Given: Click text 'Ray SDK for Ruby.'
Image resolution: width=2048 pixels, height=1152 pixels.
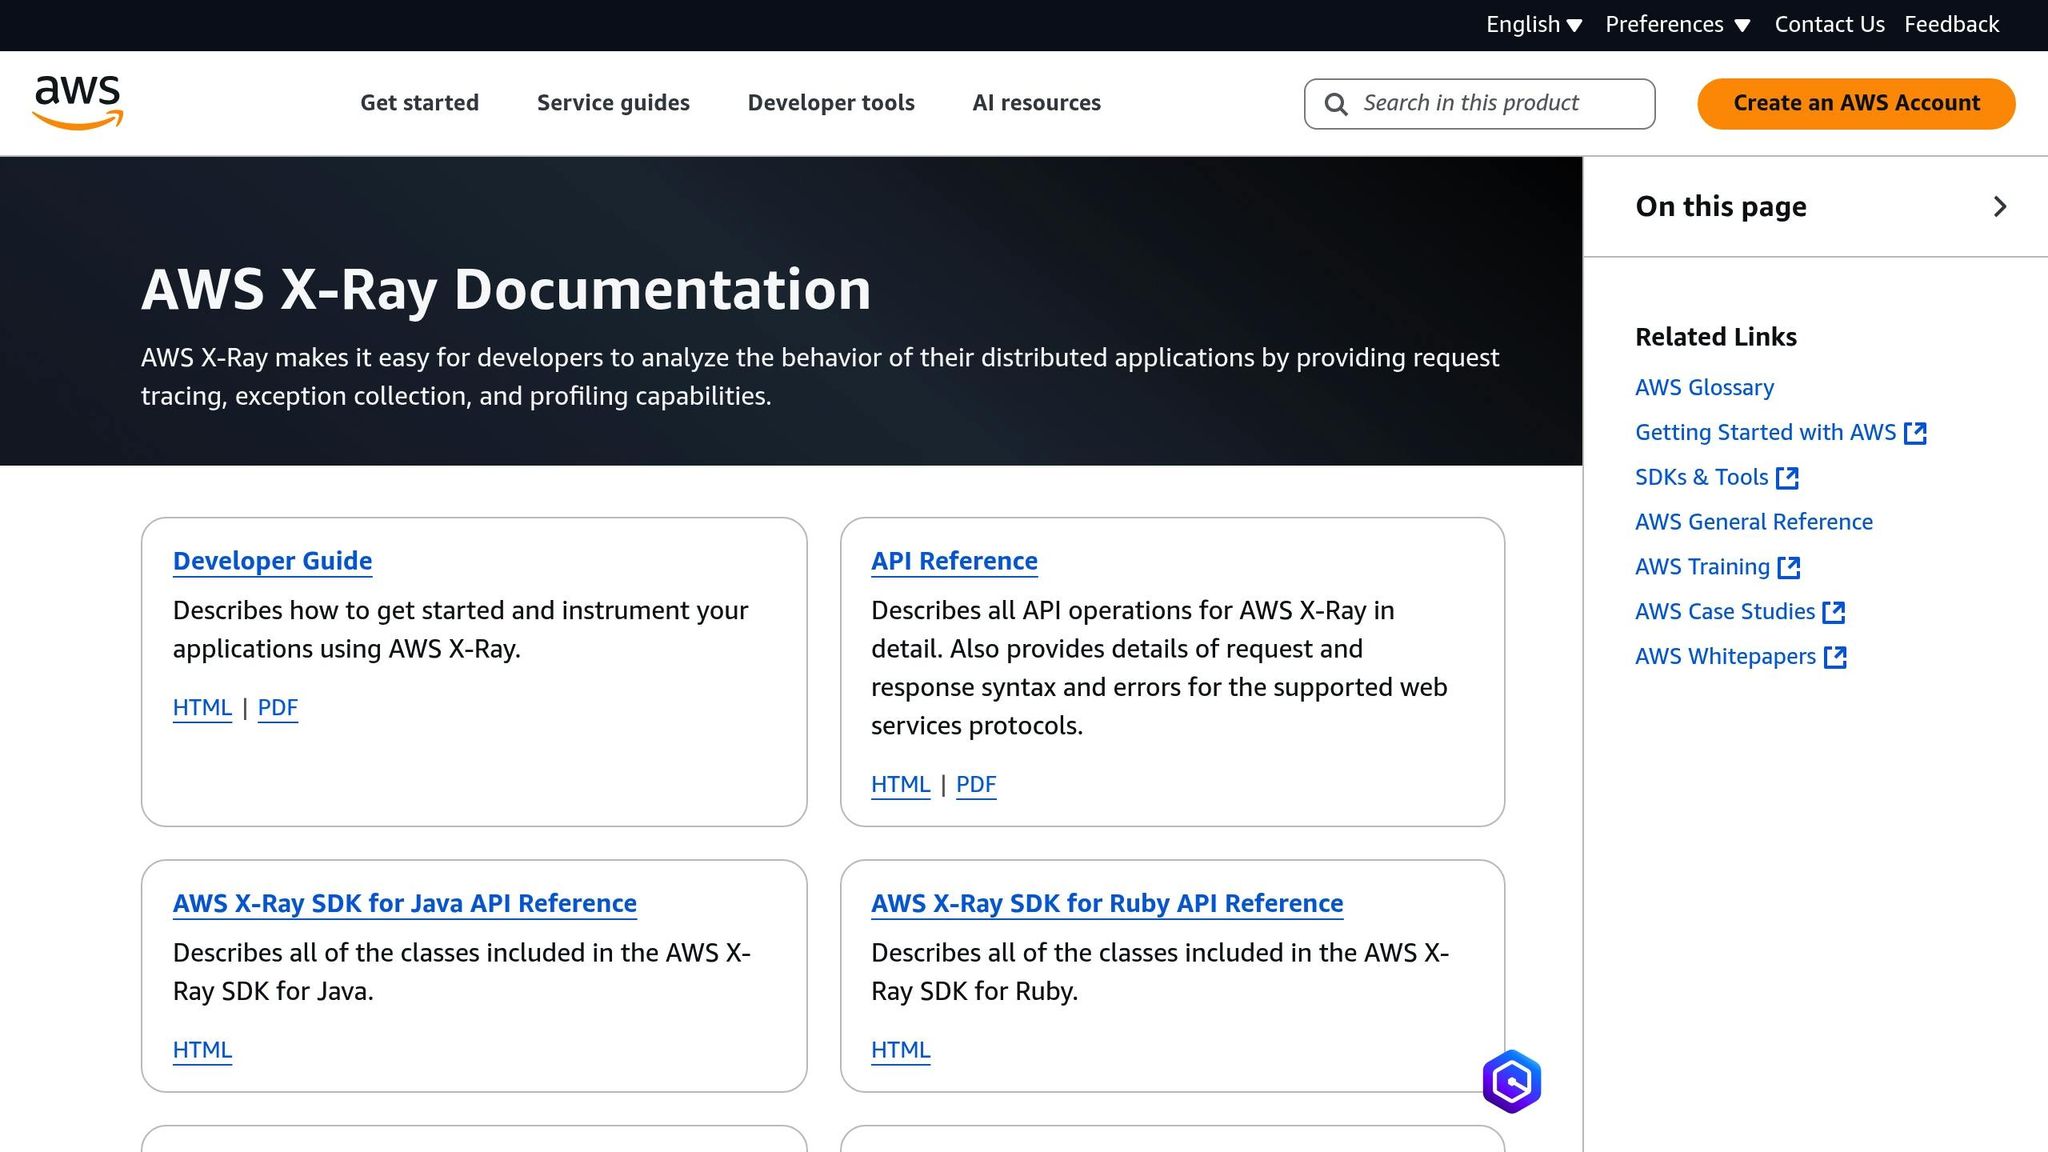Looking at the screenshot, I should click(x=974, y=992).
